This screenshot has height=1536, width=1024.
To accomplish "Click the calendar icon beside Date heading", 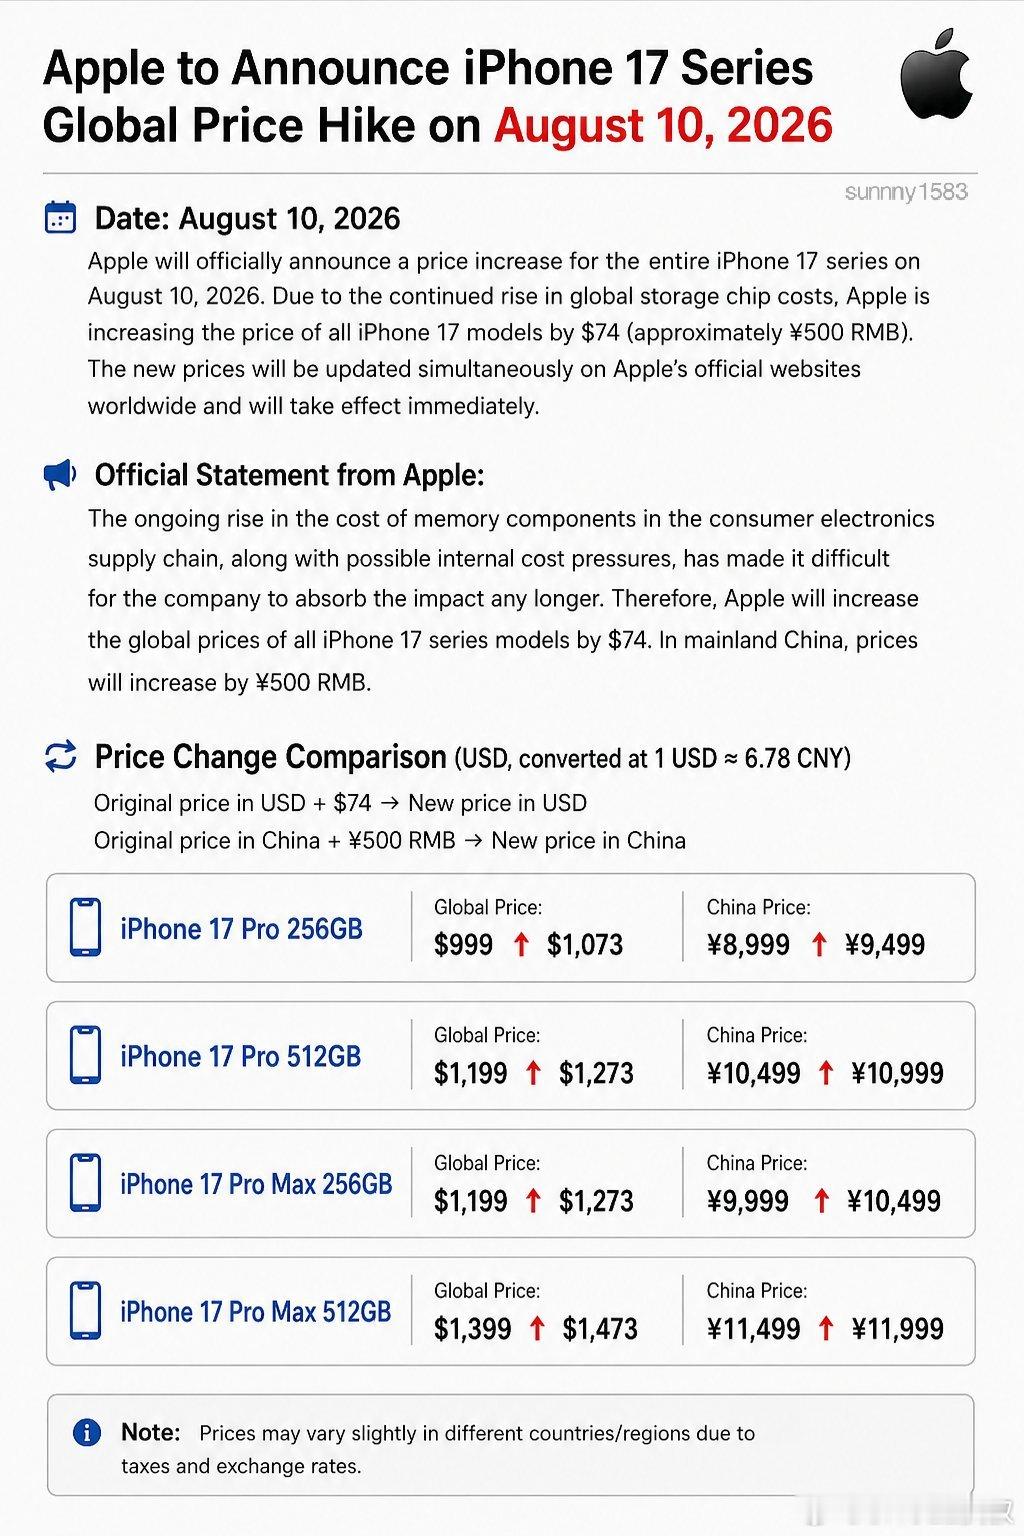I will click(61, 217).
